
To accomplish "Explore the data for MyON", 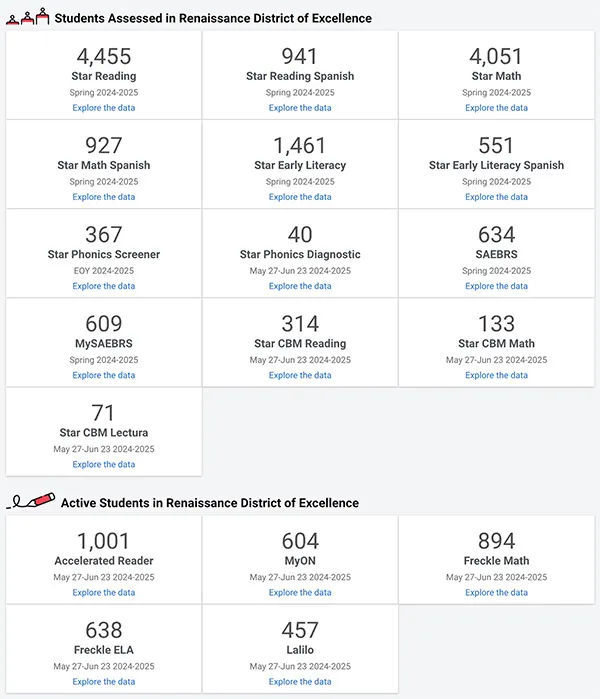I will click(300, 592).
